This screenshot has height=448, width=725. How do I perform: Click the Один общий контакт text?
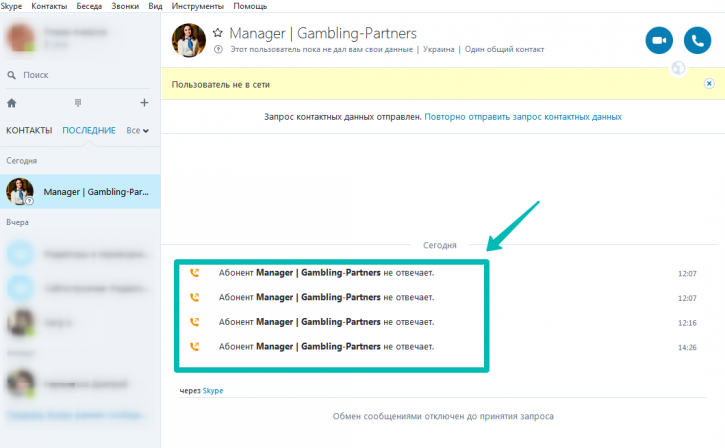click(504, 49)
